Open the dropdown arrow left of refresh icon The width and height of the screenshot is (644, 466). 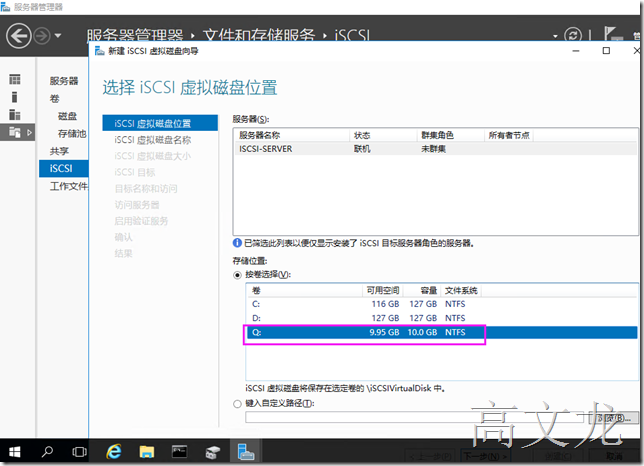pos(555,37)
